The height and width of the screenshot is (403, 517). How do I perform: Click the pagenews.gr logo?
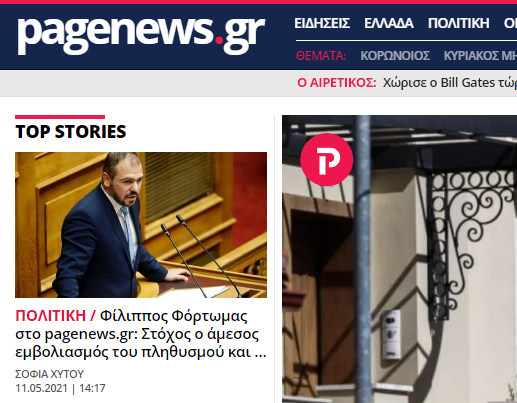(141, 35)
